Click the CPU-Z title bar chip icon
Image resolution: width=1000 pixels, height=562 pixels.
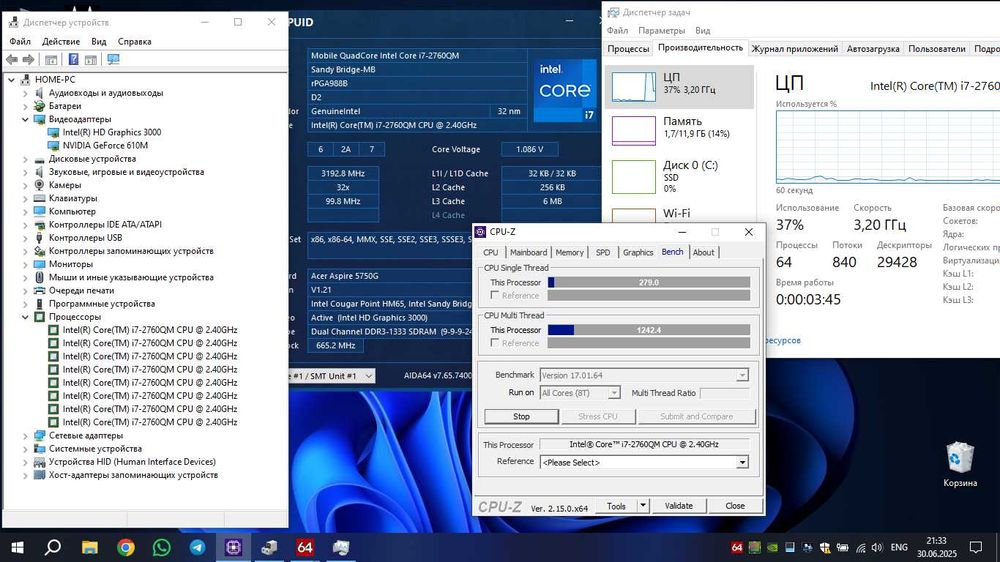pyautogui.click(x=481, y=232)
